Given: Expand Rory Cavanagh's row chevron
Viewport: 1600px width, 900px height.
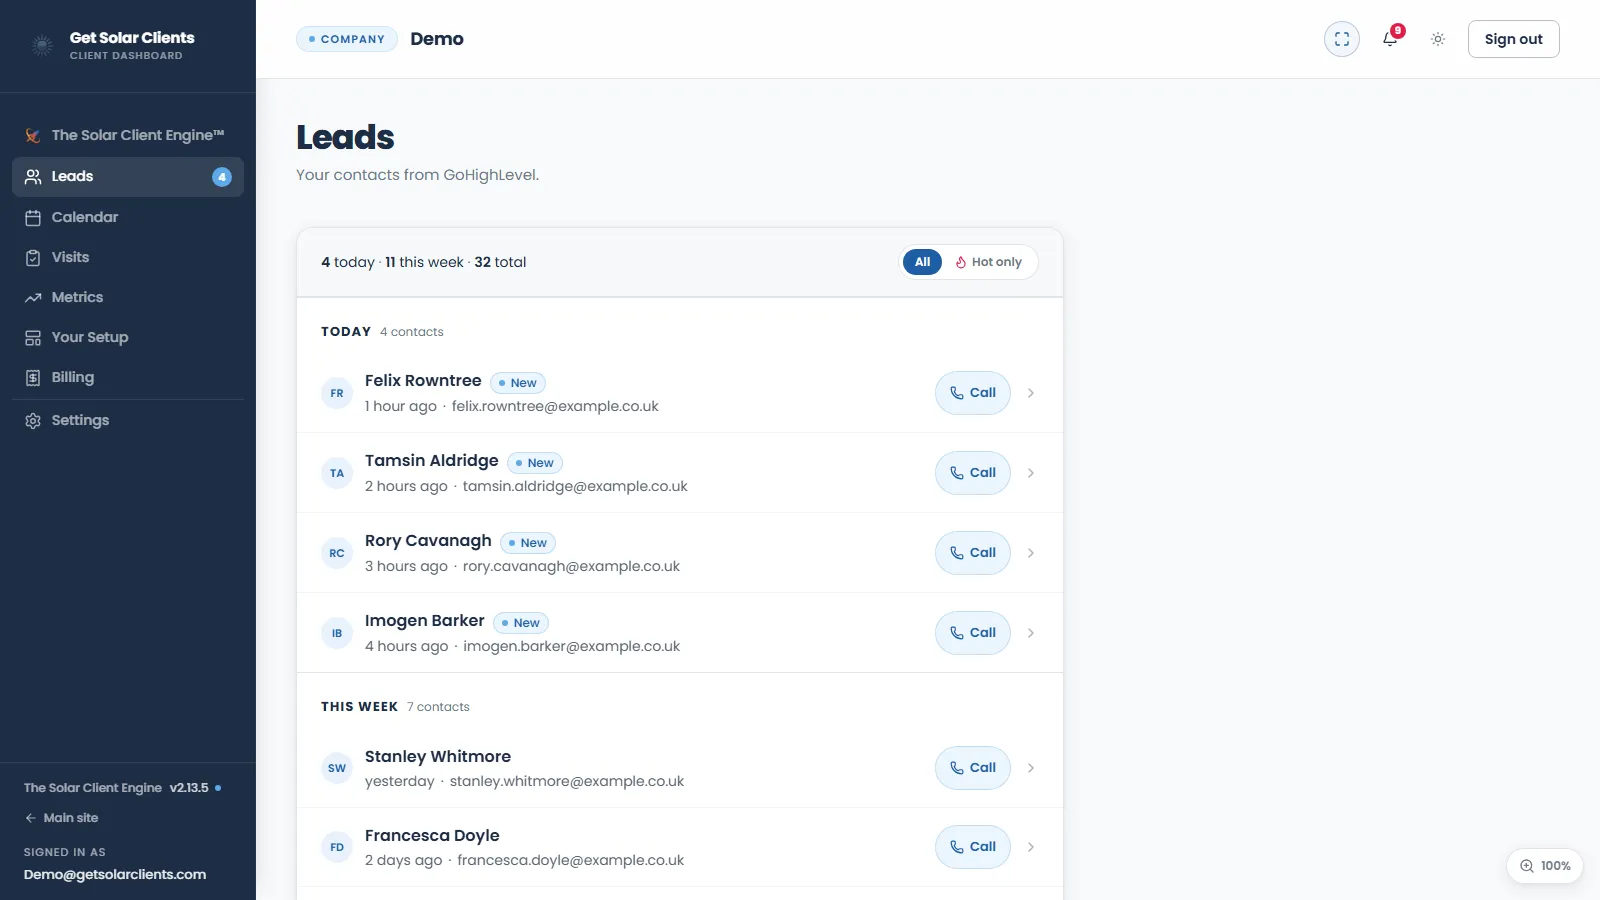Looking at the screenshot, I should click(x=1031, y=553).
